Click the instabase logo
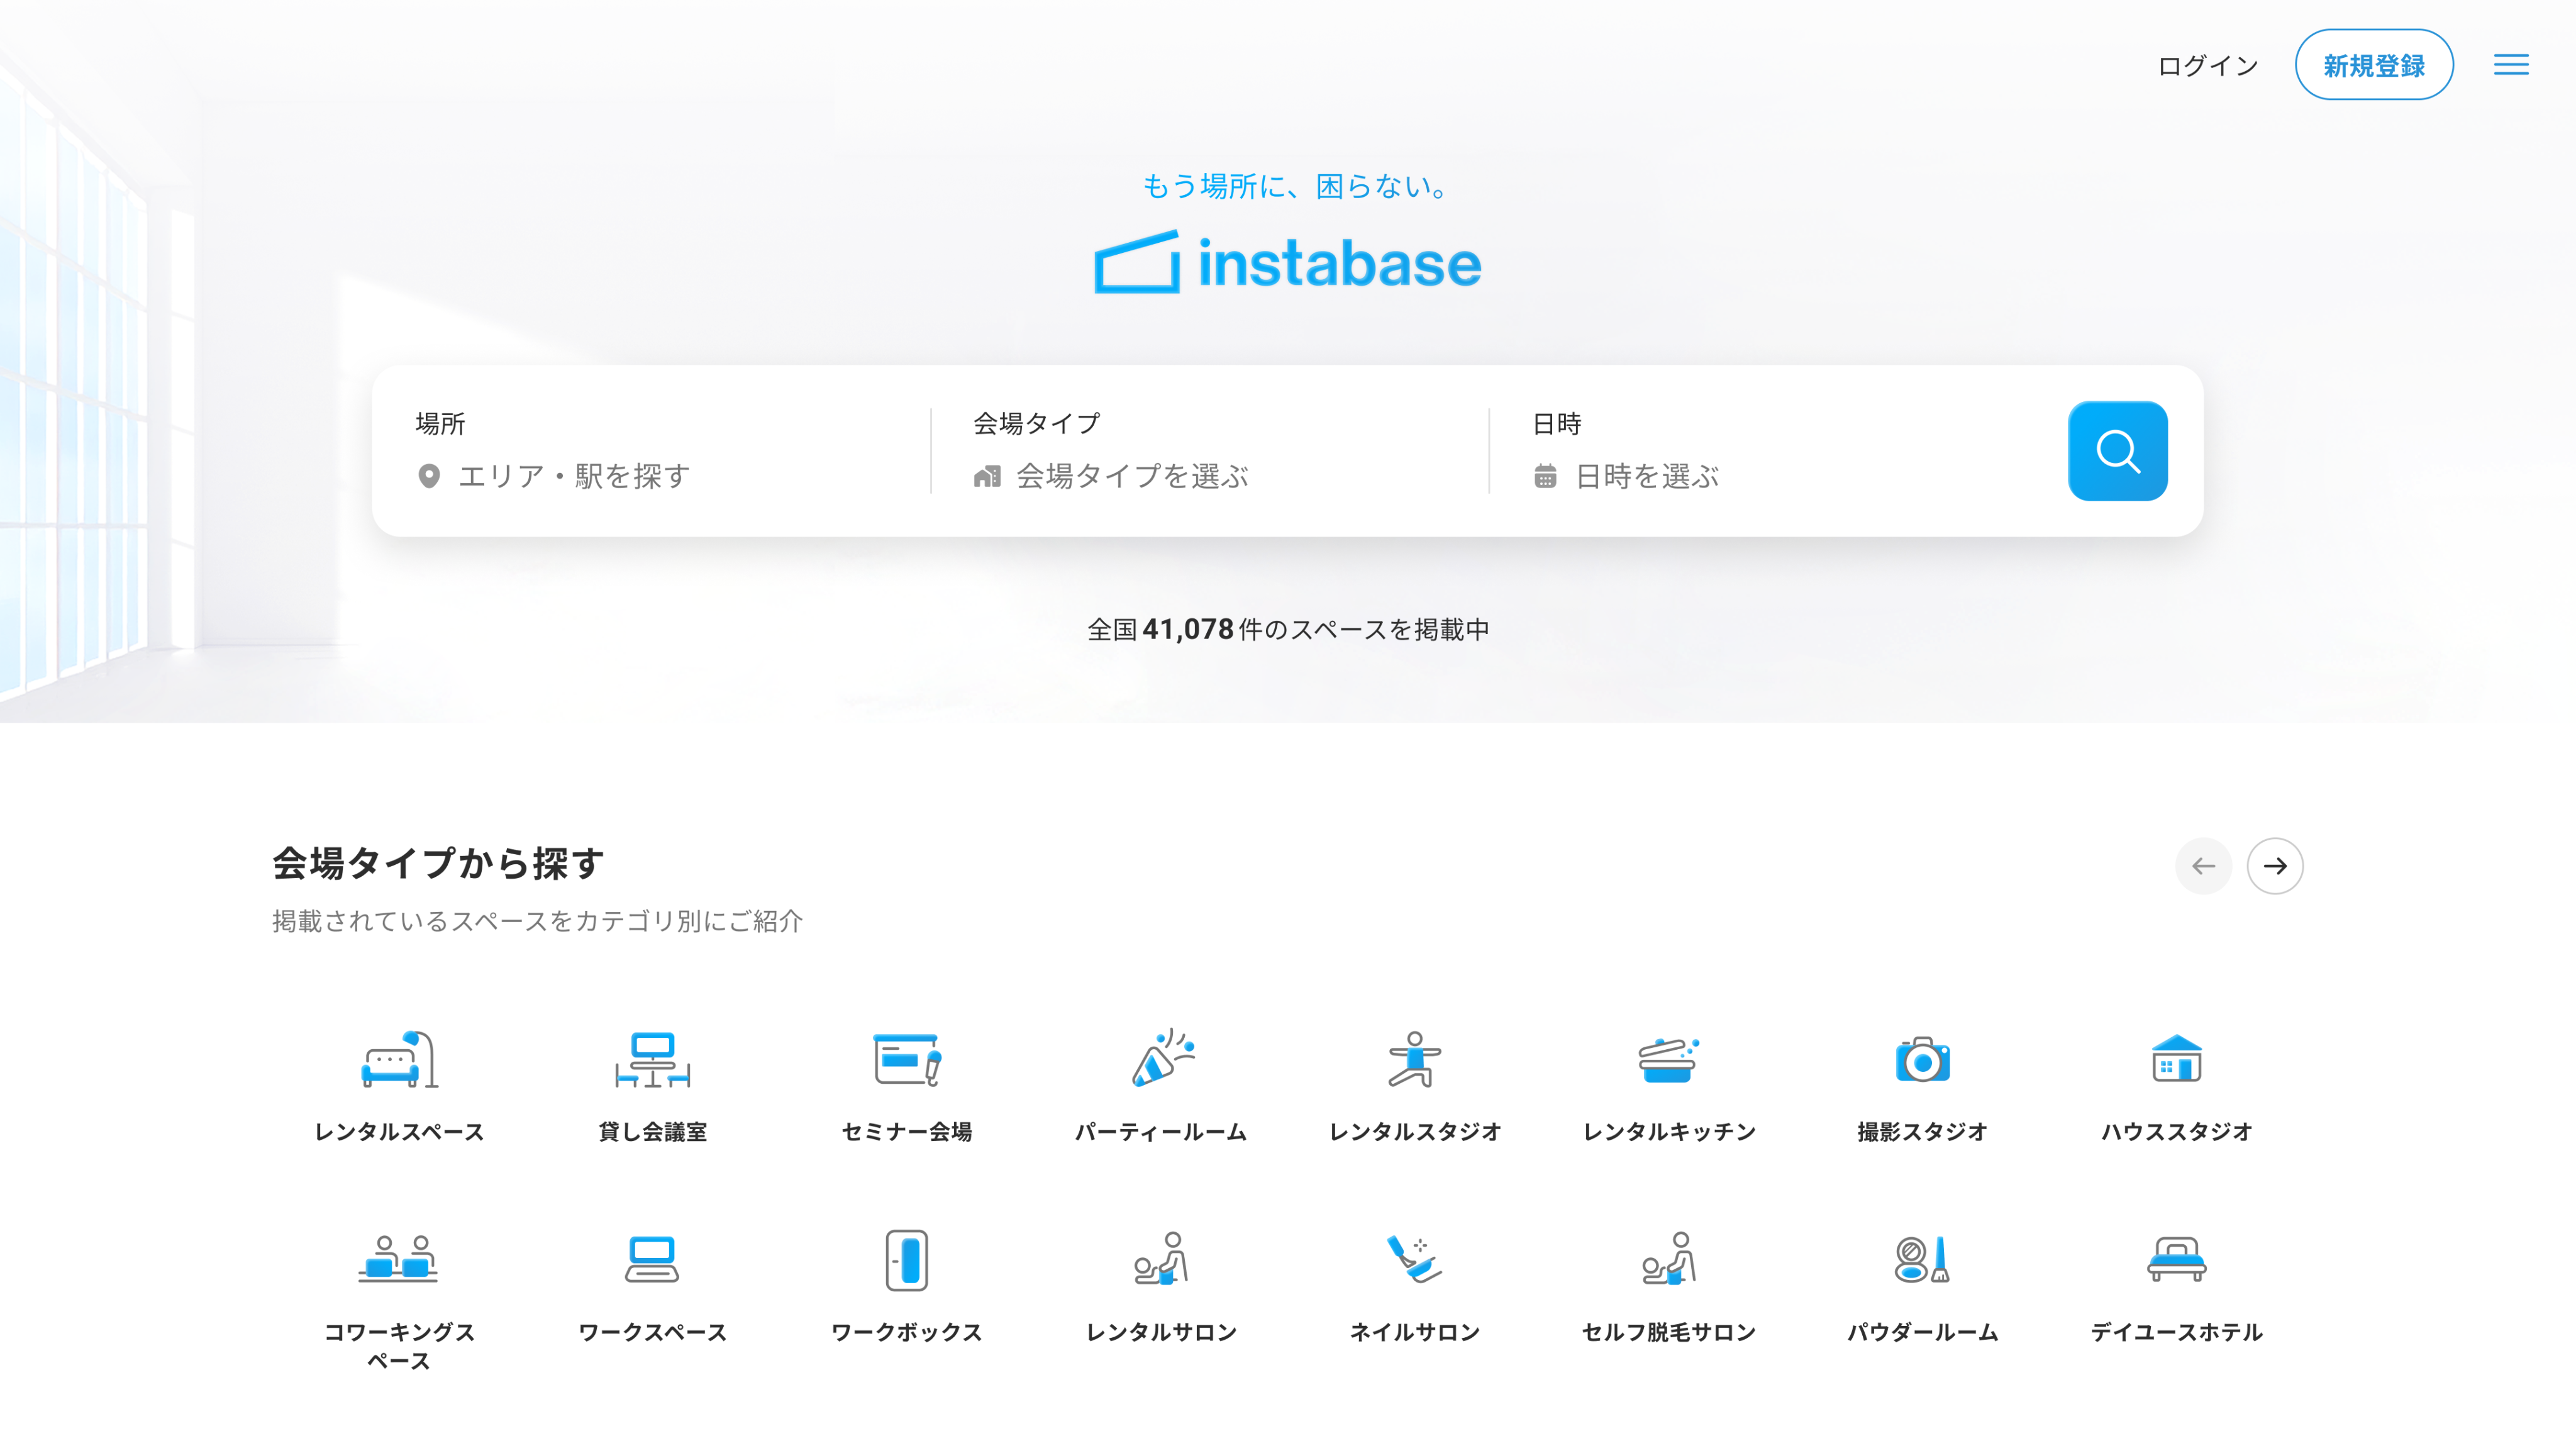2576x1453 pixels. pos(1288,264)
